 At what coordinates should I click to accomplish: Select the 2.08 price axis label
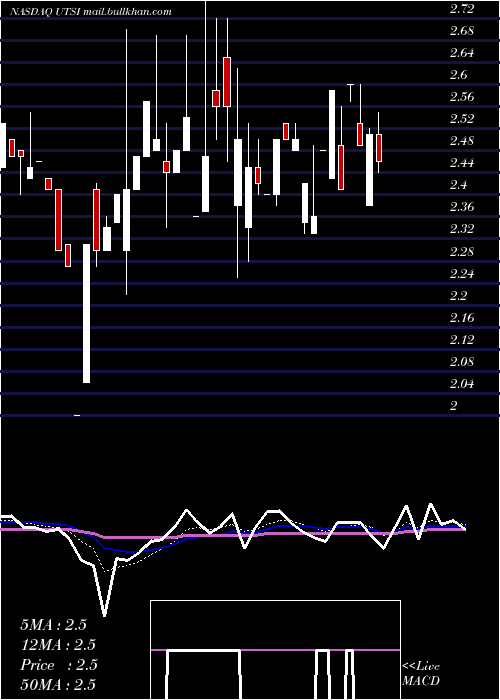pos(462,362)
